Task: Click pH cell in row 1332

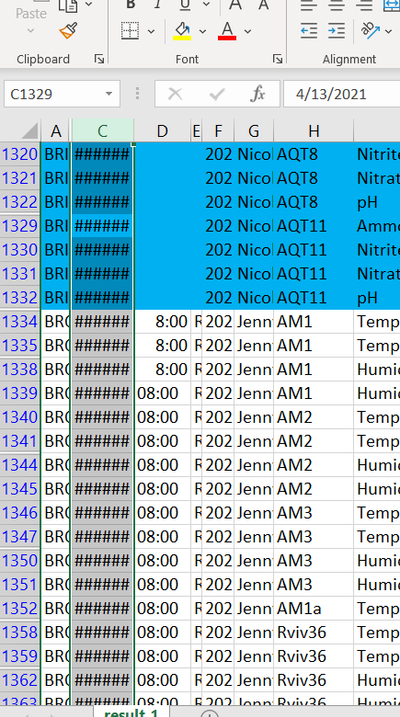Action: [377, 298]
